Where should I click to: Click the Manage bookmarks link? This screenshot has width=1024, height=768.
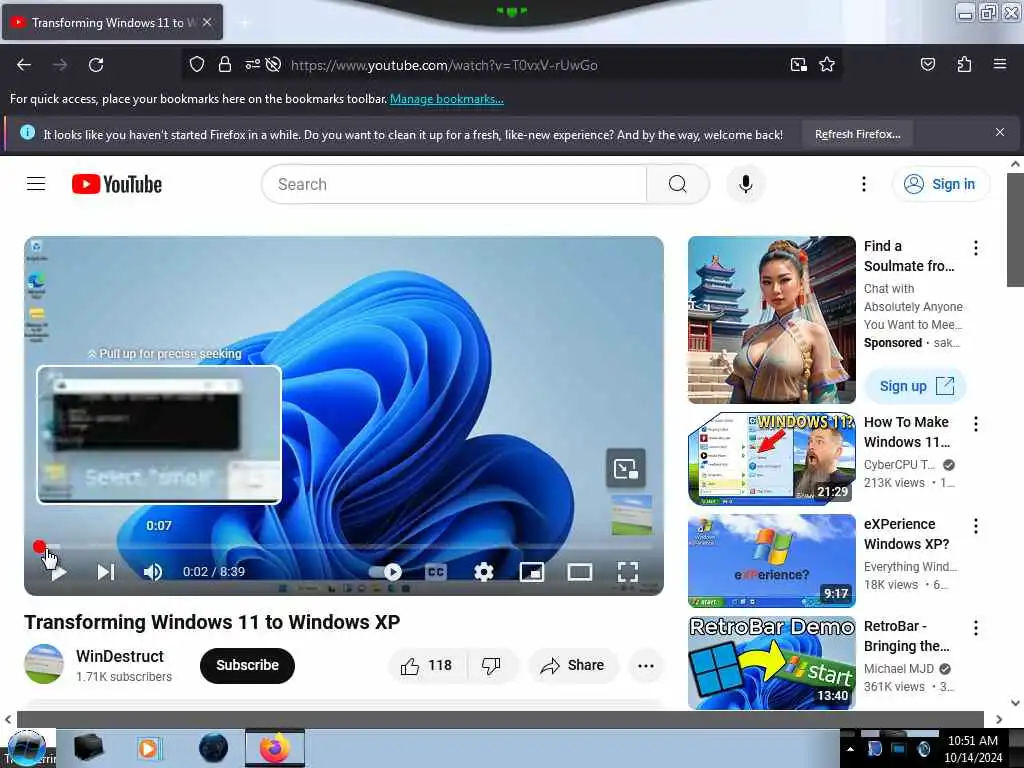[447, 99]
